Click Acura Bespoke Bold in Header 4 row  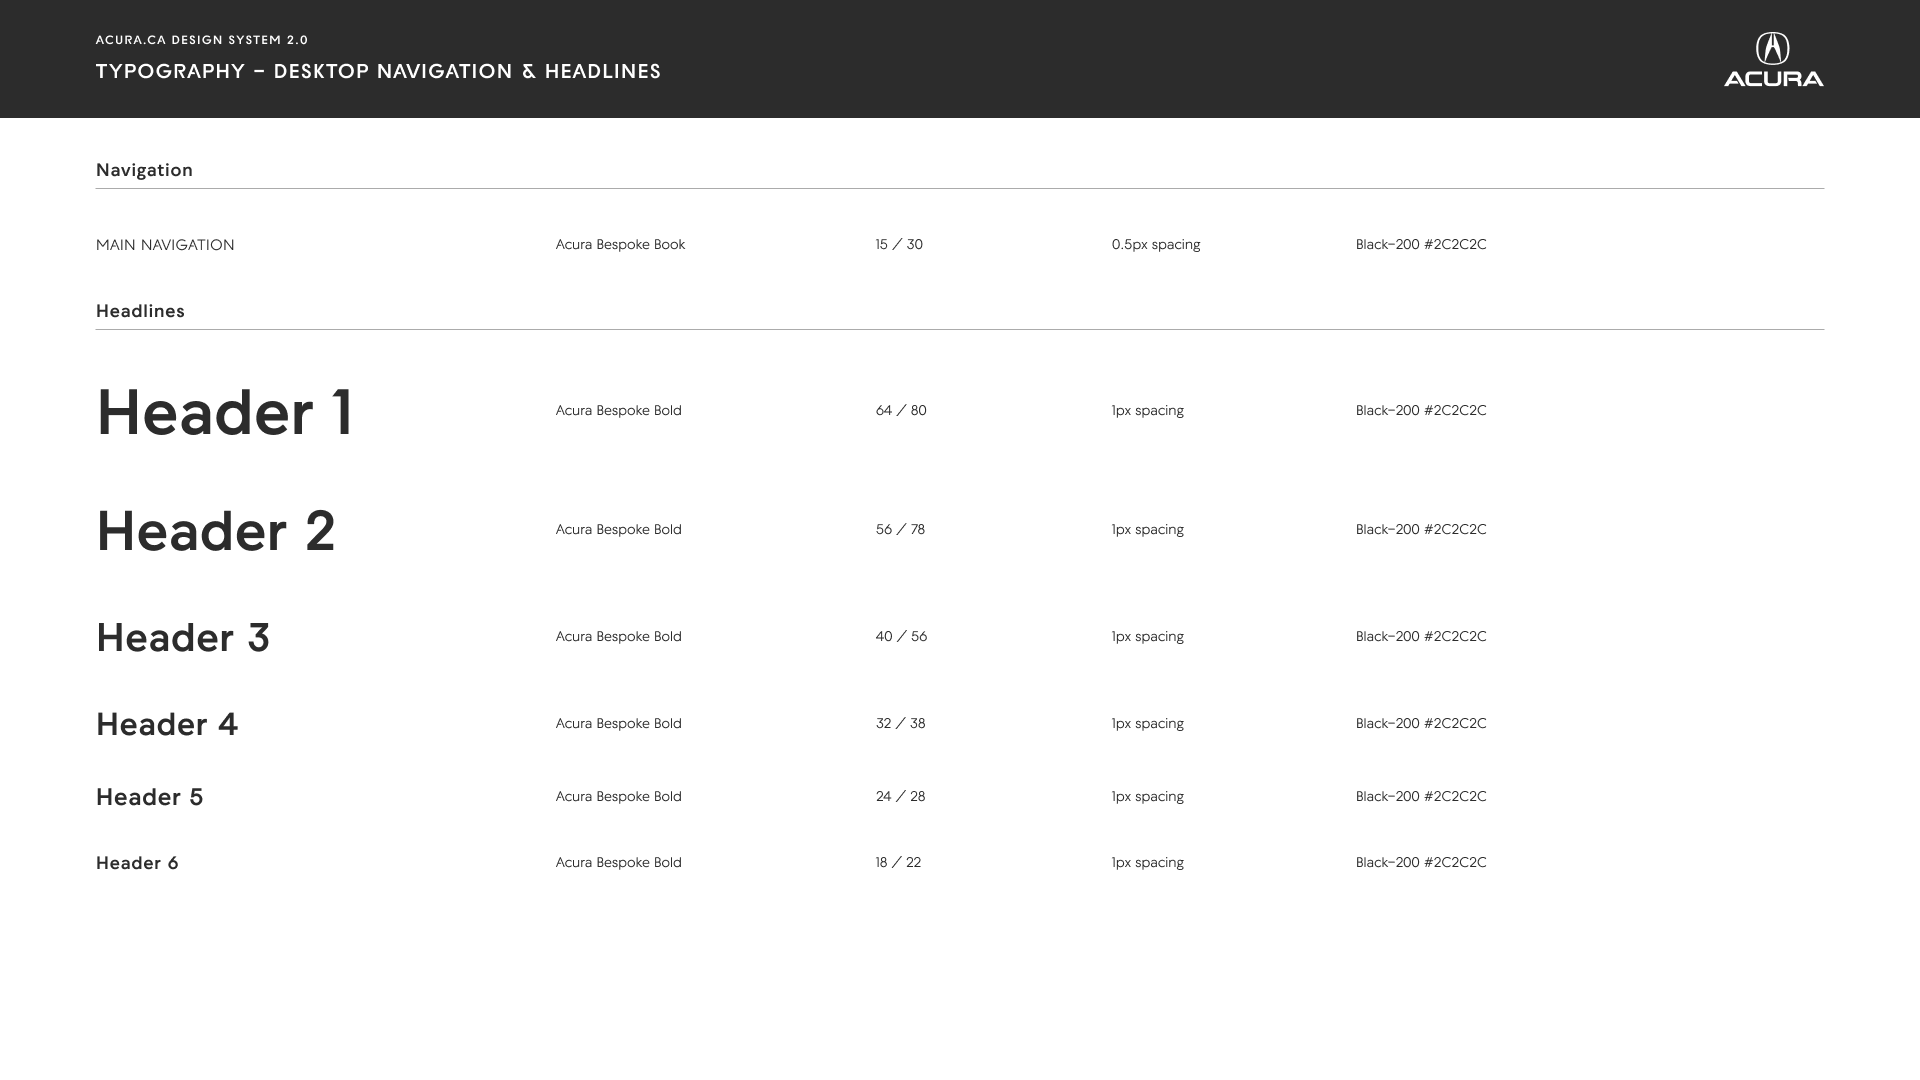[x=619, y=724]
